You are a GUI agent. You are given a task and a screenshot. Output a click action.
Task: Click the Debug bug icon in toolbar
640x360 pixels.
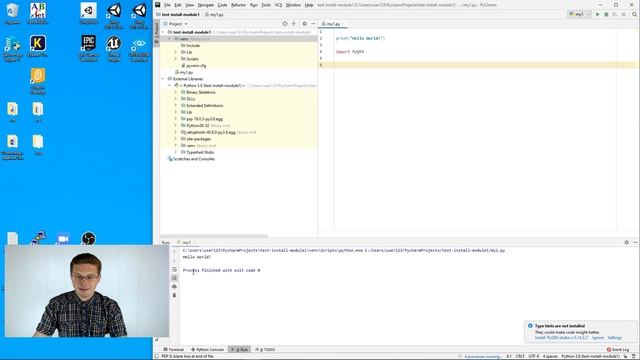606,14
